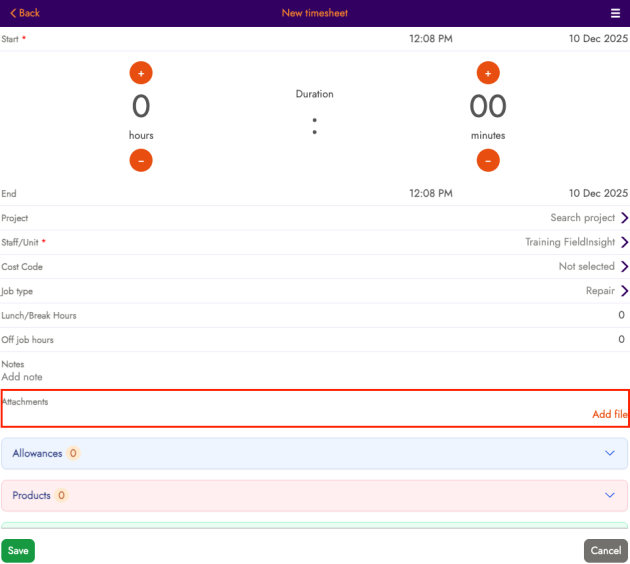The image size is (630, 564).
Task: Change the Start date 10 Dec 2025
Action: (598, 39)
